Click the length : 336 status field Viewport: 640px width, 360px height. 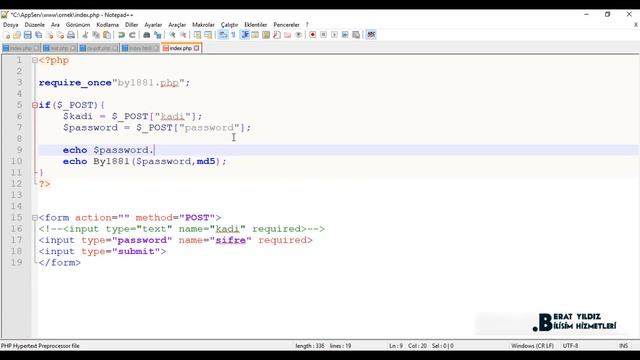tap(310, 346)
